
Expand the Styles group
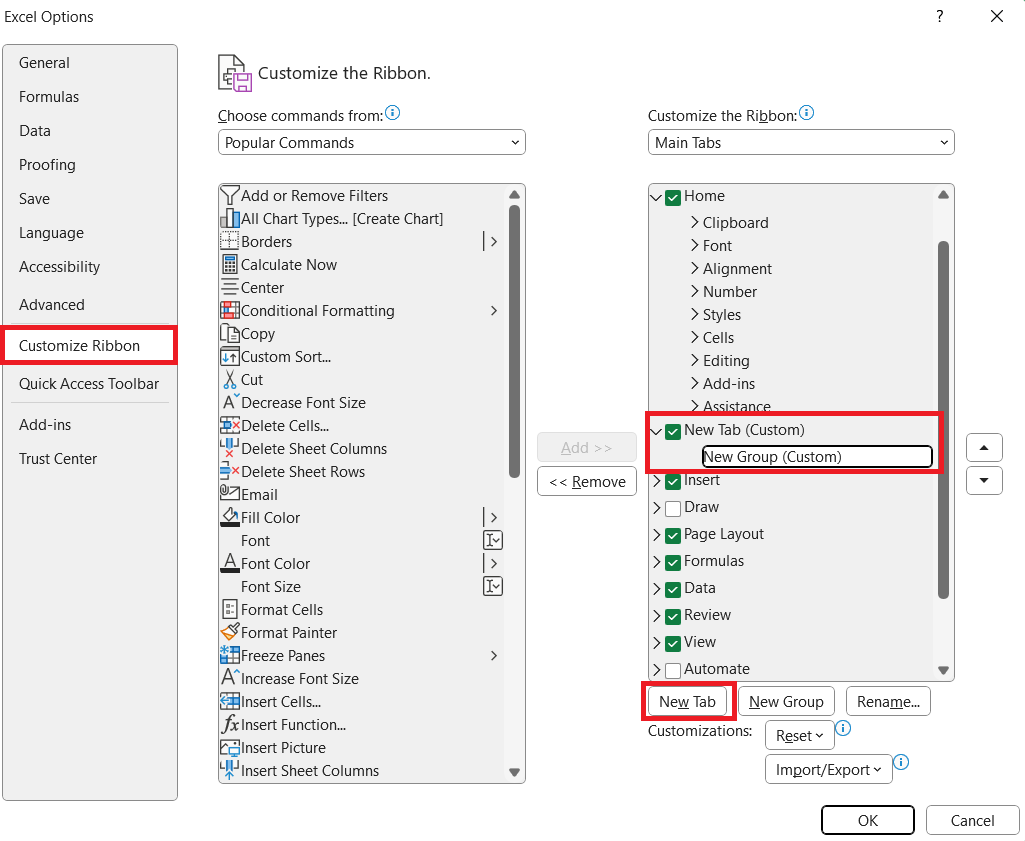coord(695,314)
